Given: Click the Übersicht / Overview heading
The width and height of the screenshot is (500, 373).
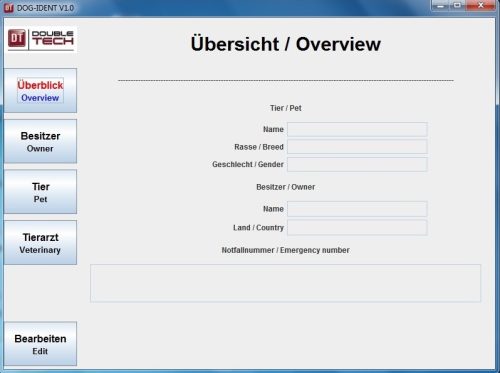Looking at the screenshot, I should click(x=286, y=44).
